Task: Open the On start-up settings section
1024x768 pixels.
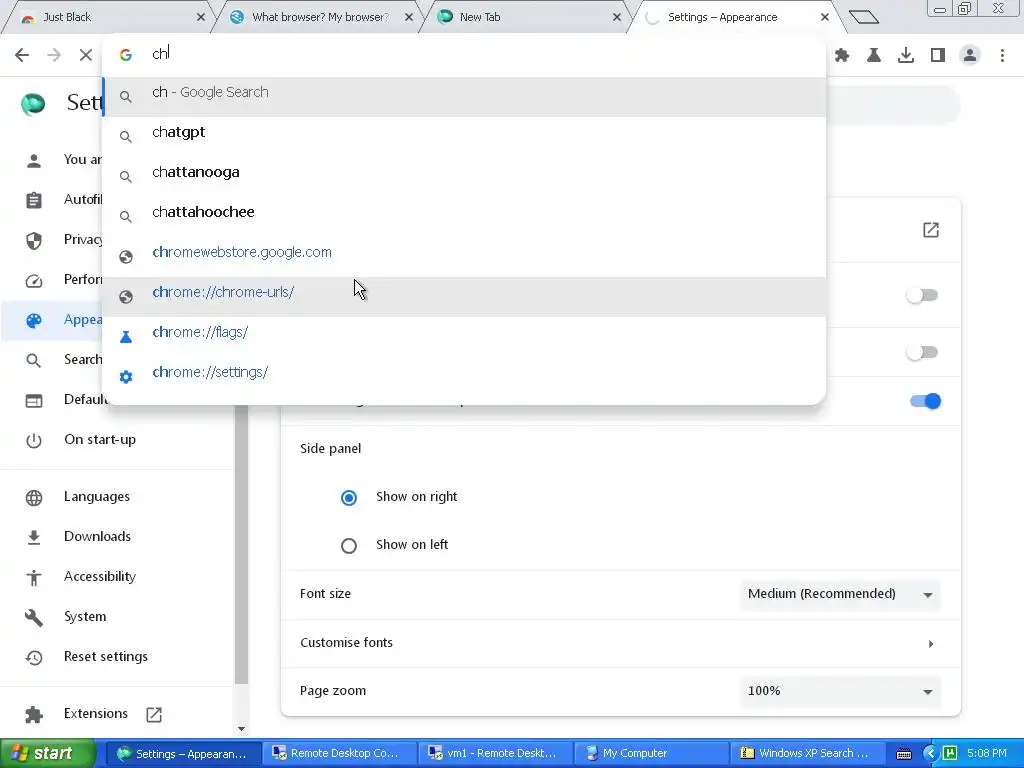Action: (100, 440)
